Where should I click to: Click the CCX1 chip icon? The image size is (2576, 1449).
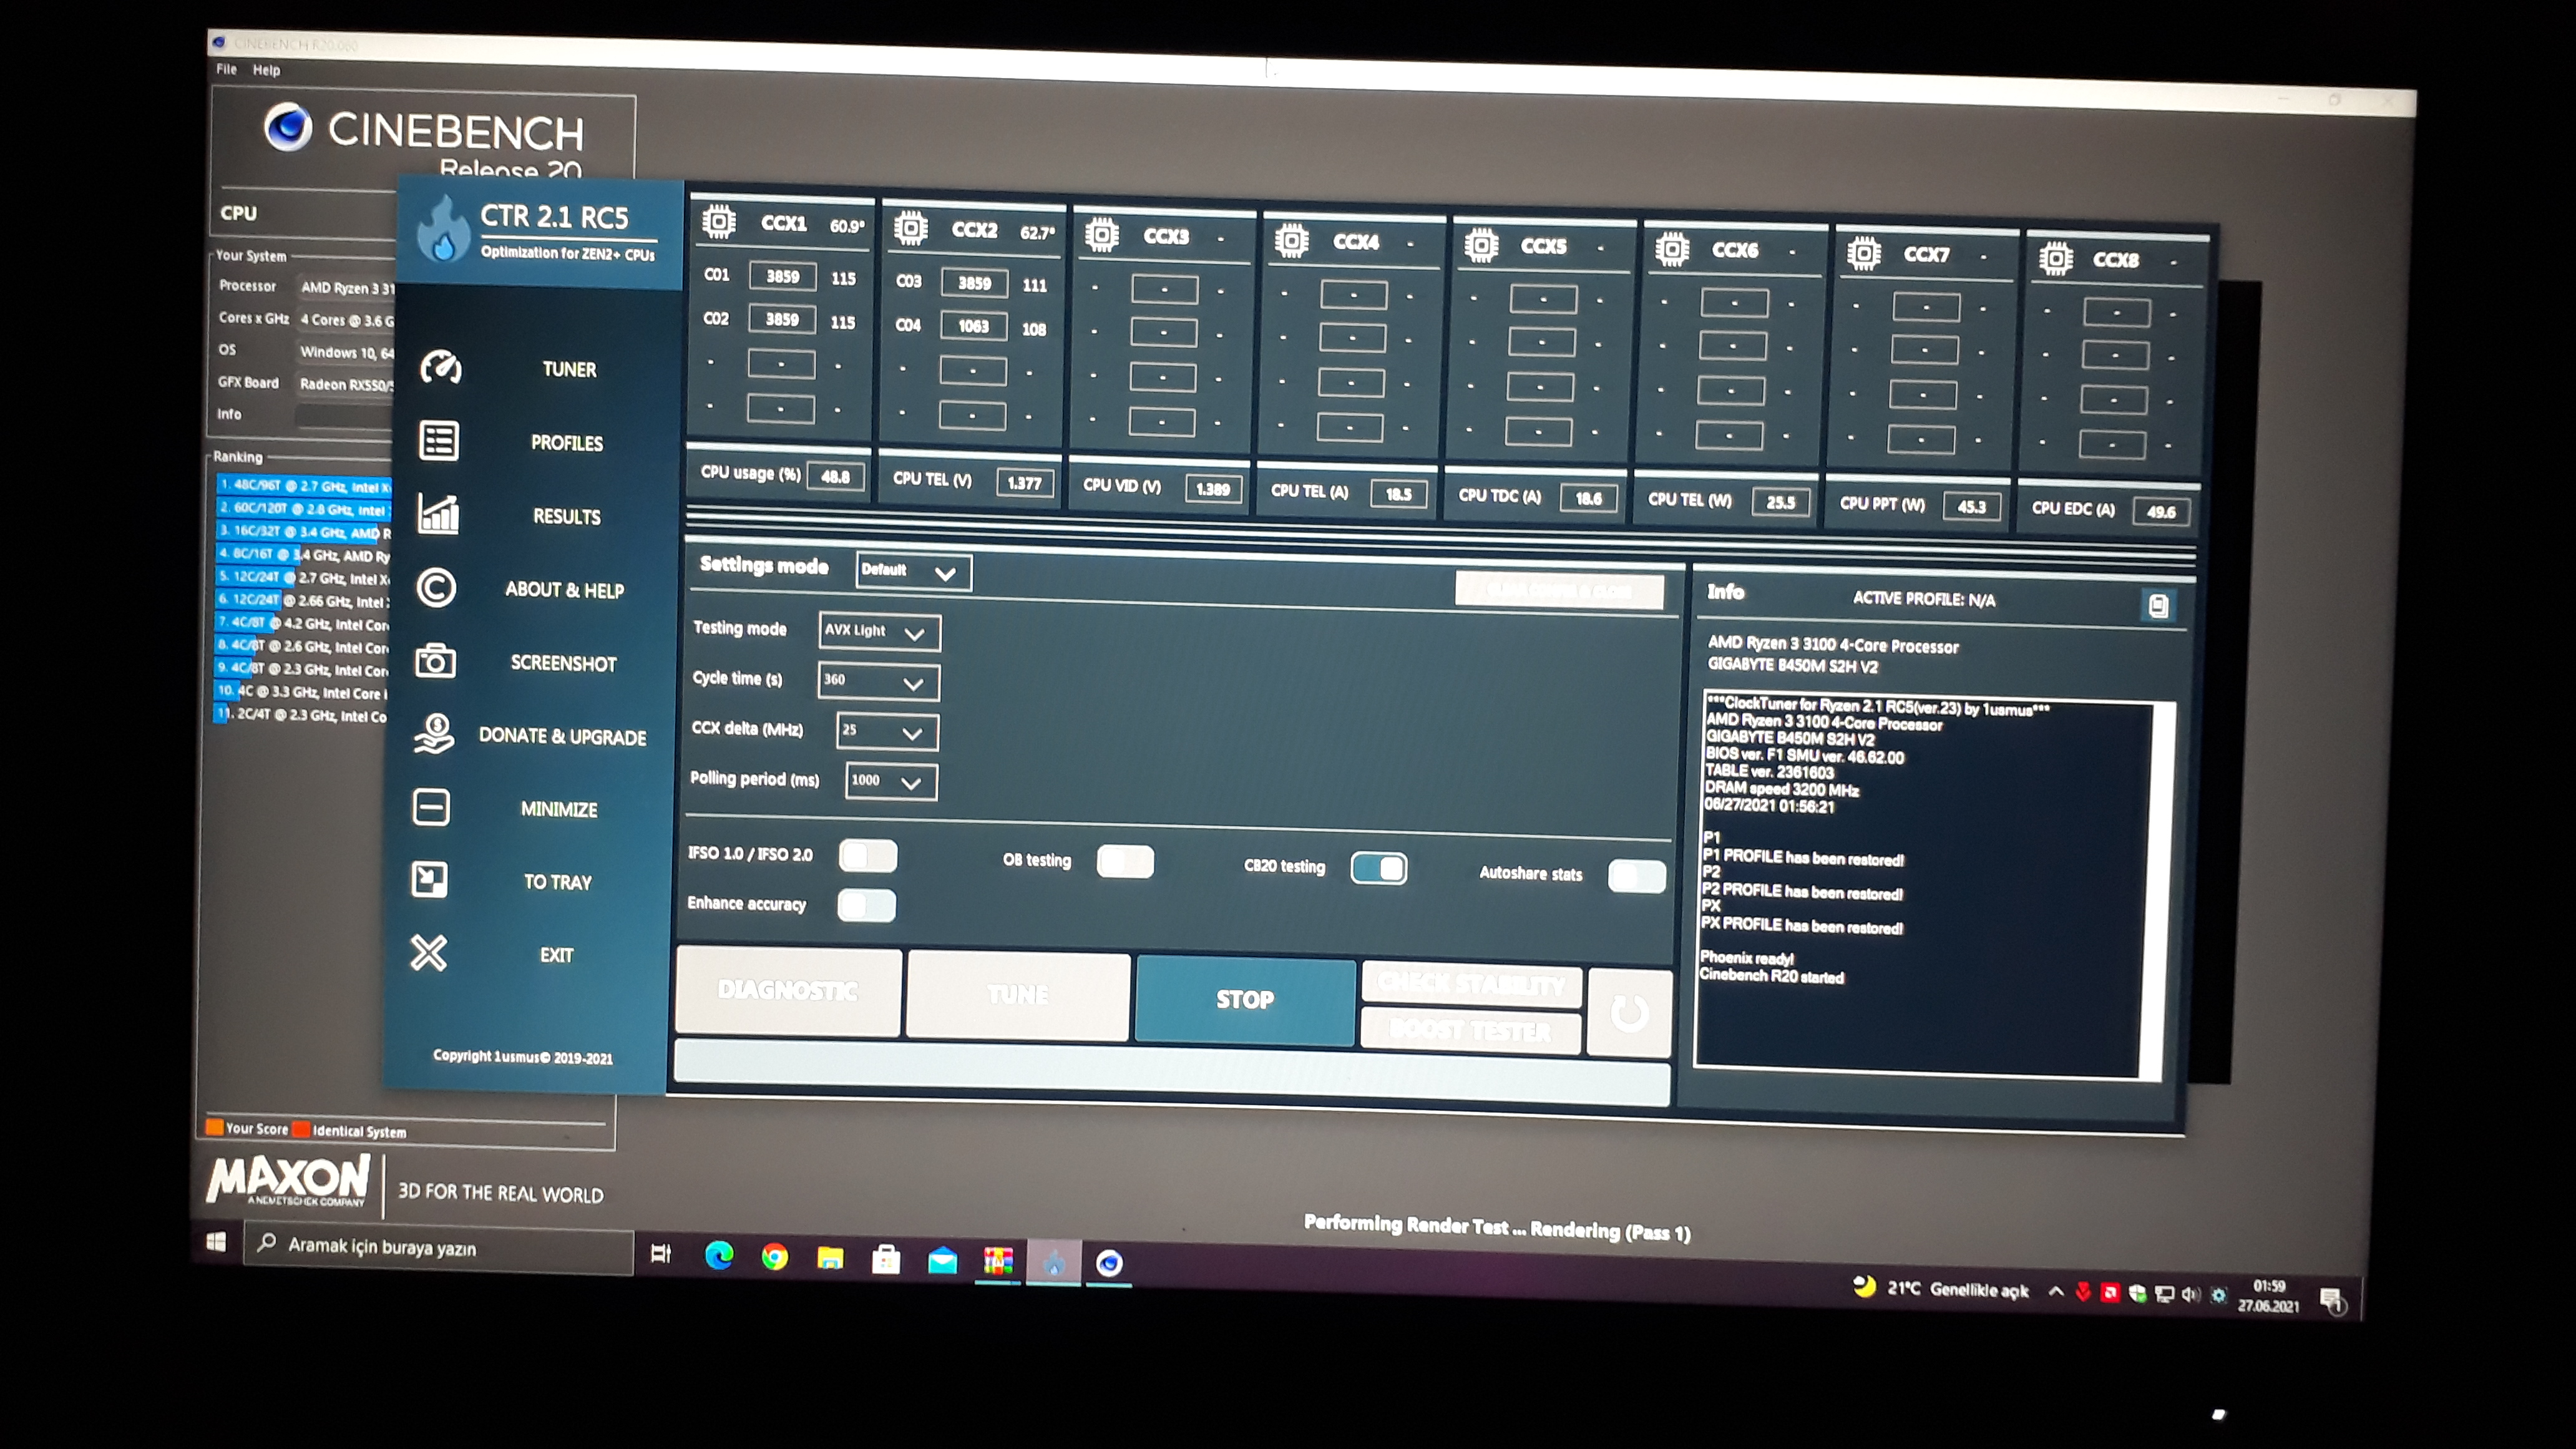[719, 221]
